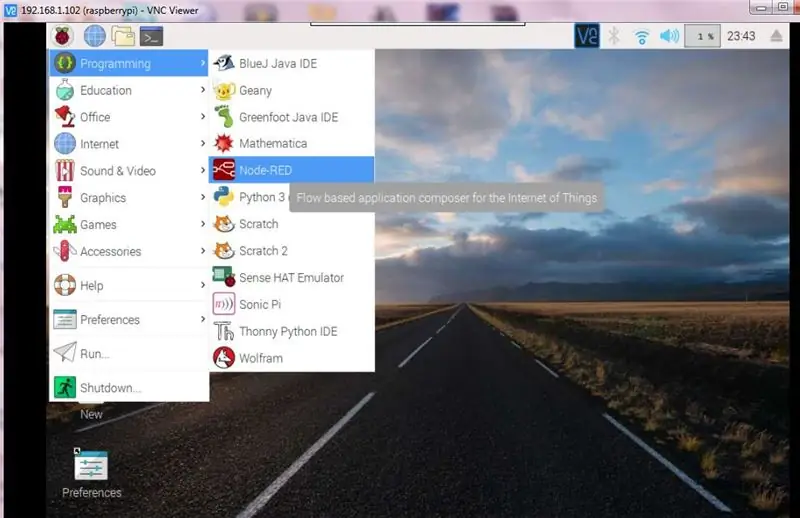Click the BlueJ blue jay icon
Image resolution: width=800 pixels, height=518 pixels.
point(223,63)
